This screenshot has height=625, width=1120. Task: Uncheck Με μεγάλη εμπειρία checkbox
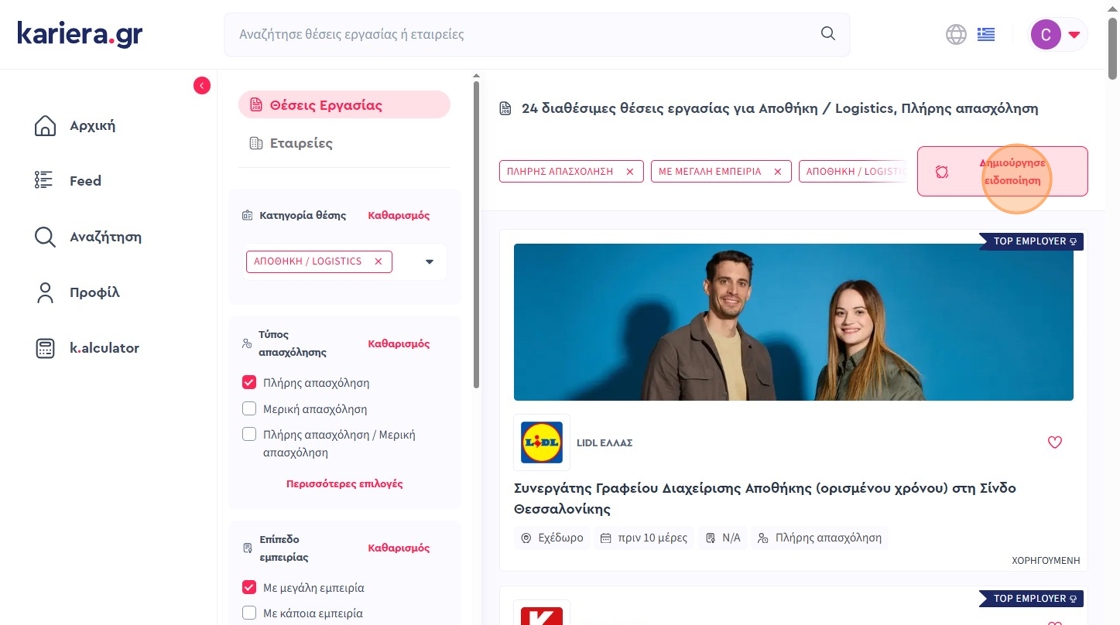pos(249,587)
